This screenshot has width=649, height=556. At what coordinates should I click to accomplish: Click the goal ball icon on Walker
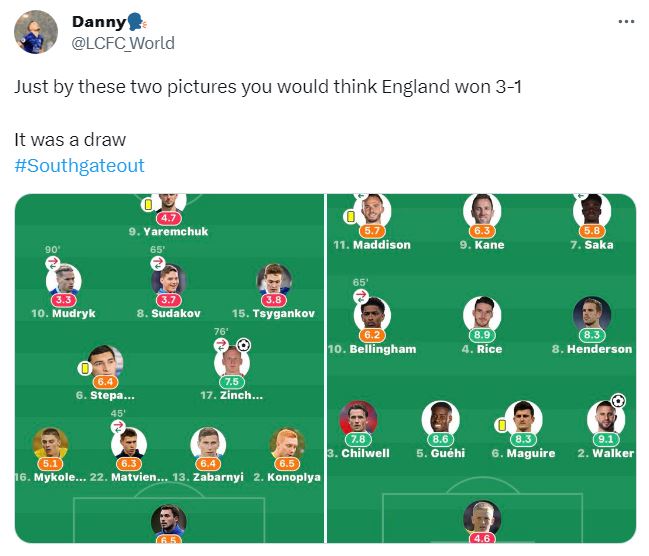click(618, 400)
